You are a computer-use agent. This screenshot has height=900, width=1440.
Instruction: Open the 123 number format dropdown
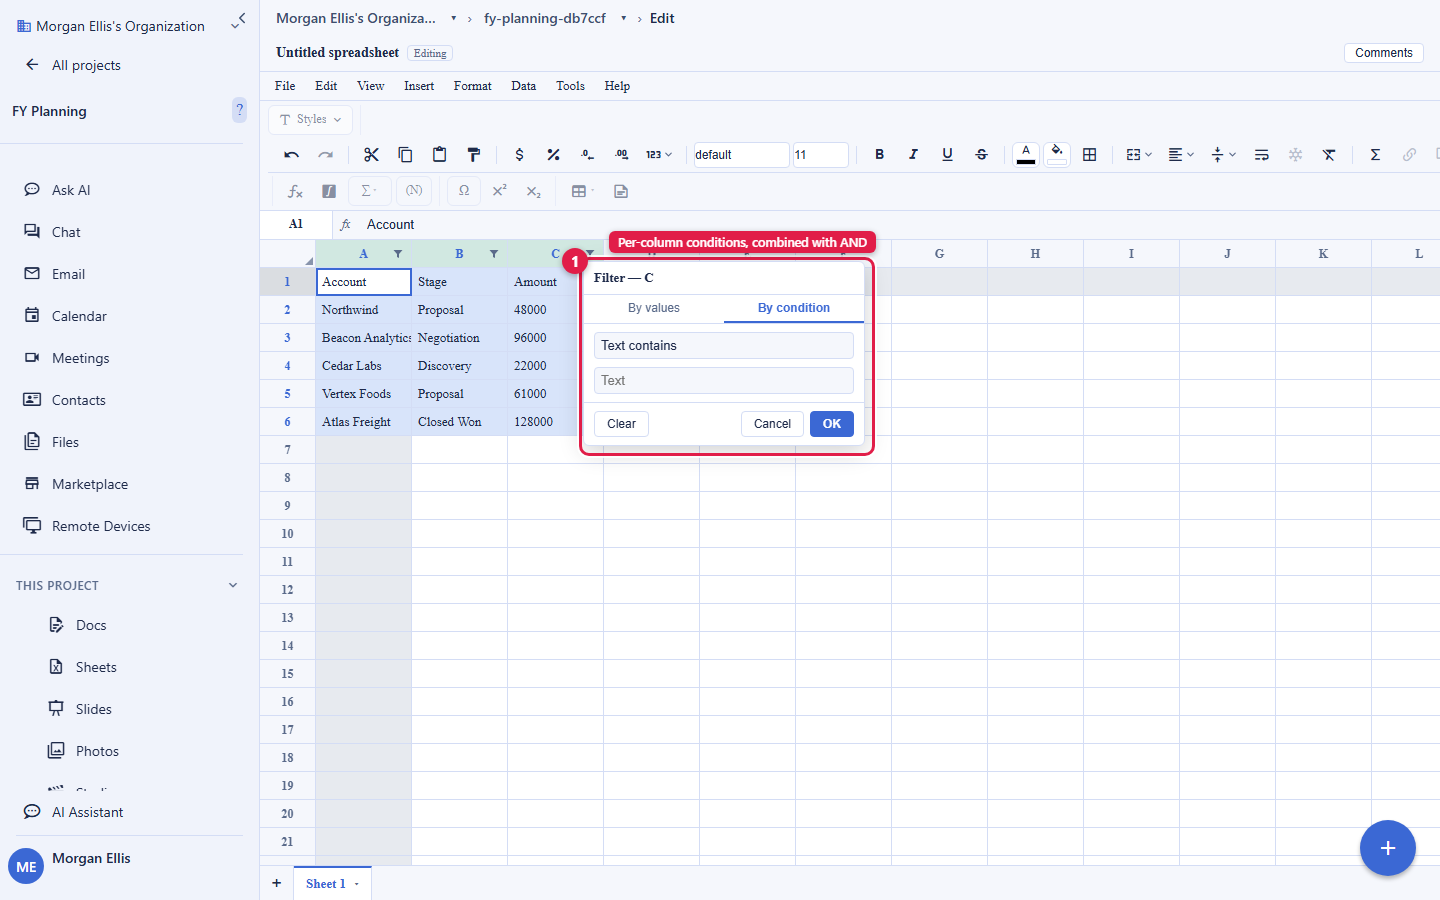pyautogui.click(x=658, y=155)
